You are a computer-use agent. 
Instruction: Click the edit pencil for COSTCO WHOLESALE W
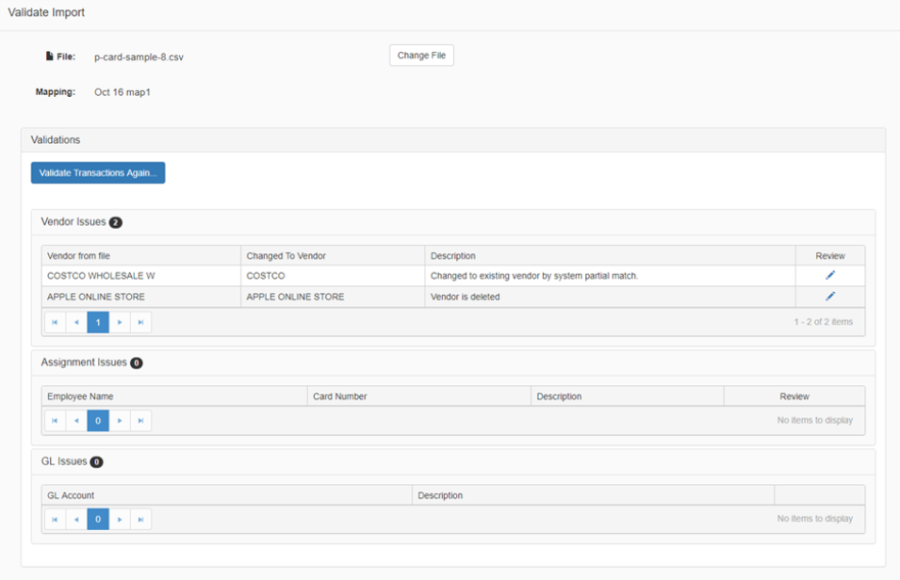(x=830, y=275)
